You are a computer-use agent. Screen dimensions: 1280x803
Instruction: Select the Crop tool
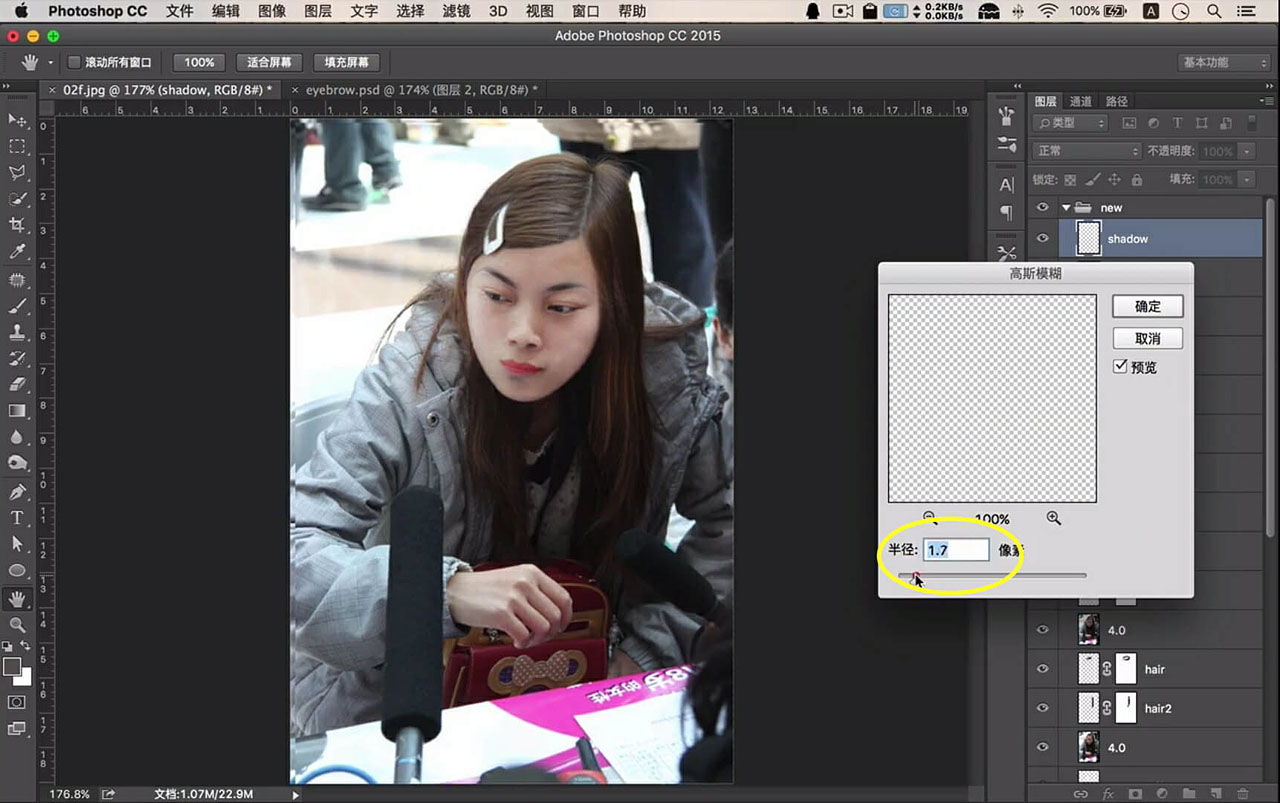[17, 225]
